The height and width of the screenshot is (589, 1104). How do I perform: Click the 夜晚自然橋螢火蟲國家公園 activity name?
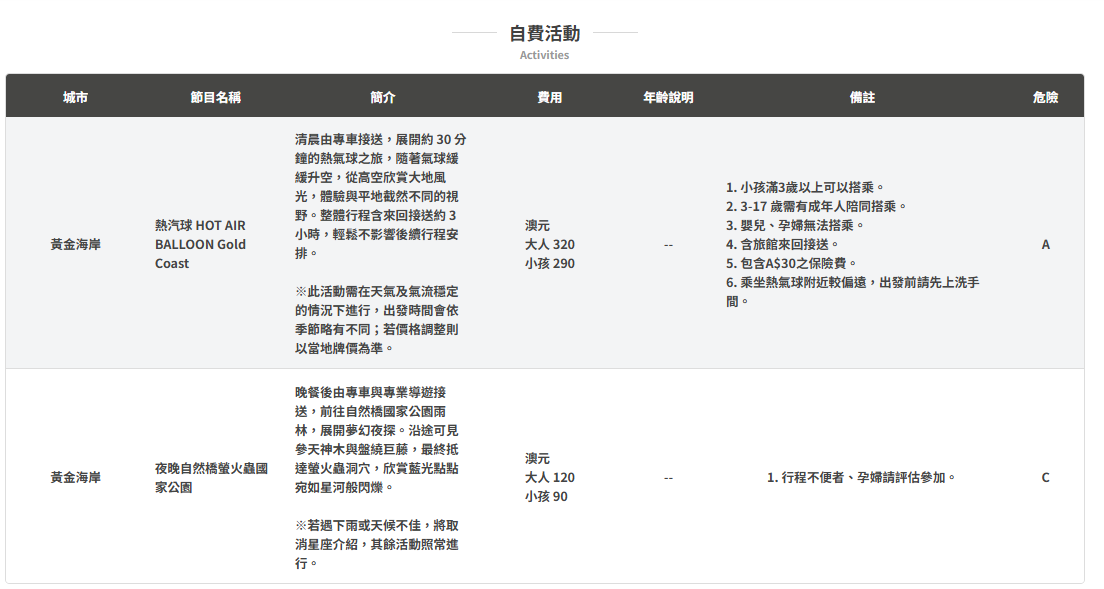click(x=210, y=477)
